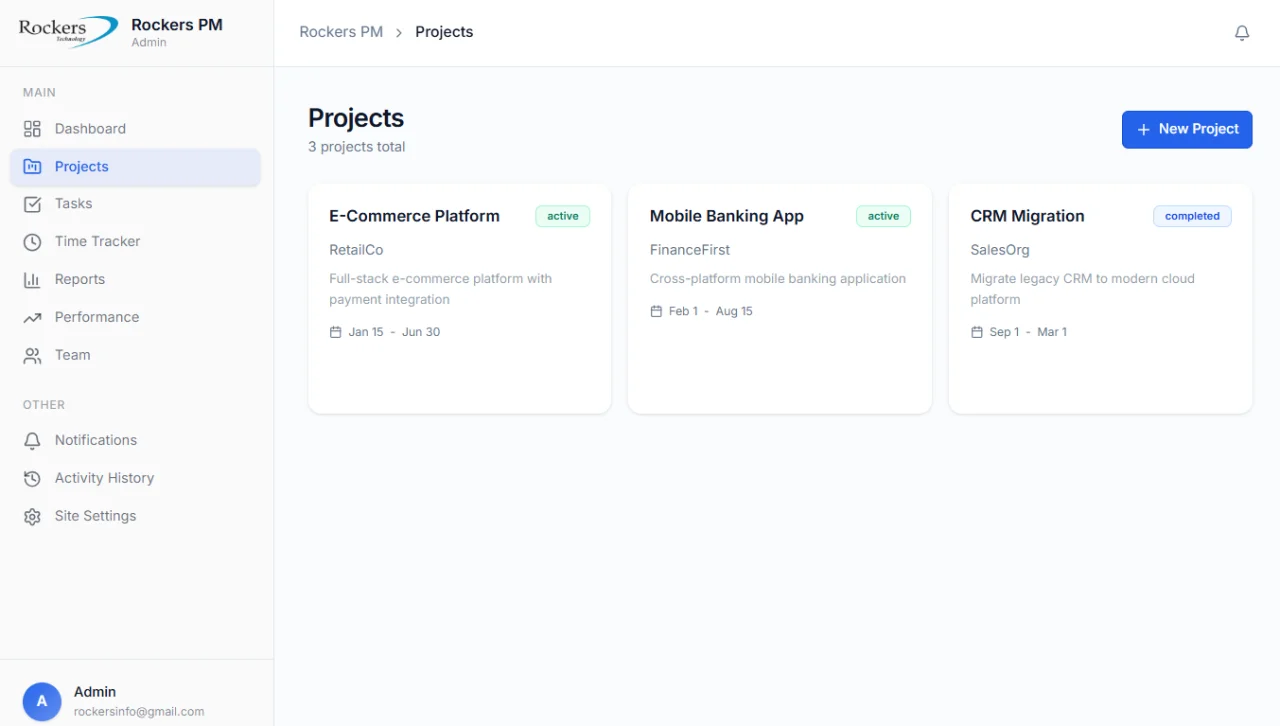Click calendar icon on E-Commerce Platform card
Viewport: 1280px width, 726px height.
(335, 332)
